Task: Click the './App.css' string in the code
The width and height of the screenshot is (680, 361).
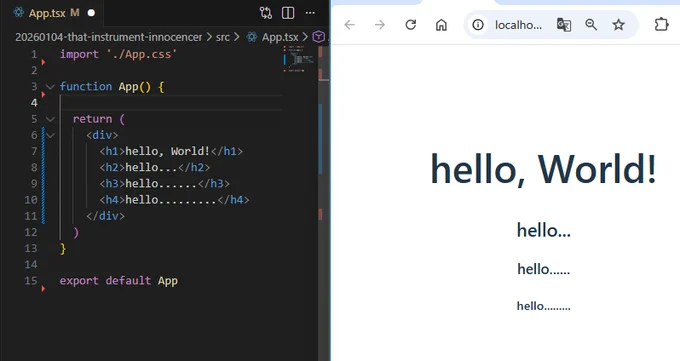Action: click(x=142, y=55)
